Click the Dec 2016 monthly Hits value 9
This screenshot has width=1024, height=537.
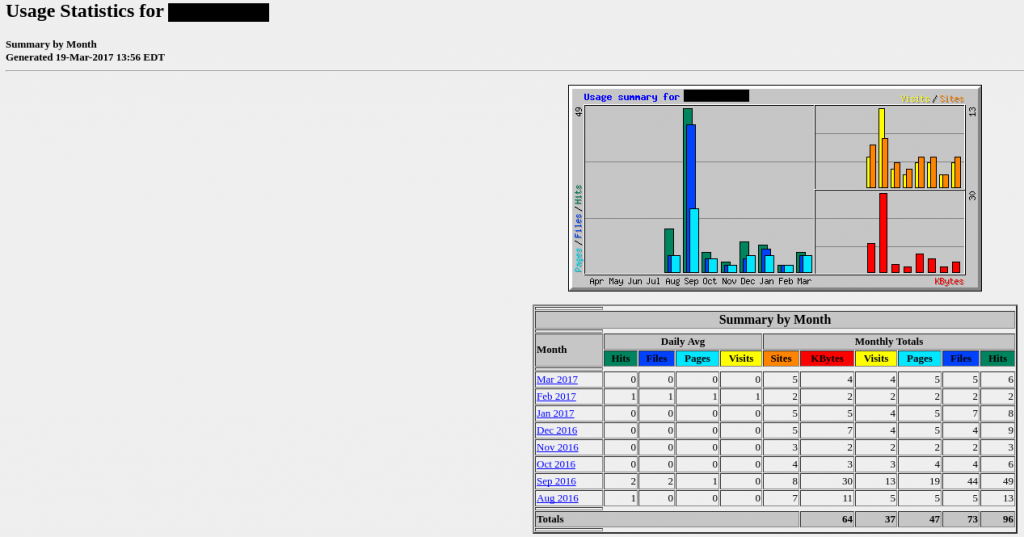click(1010, 431)
